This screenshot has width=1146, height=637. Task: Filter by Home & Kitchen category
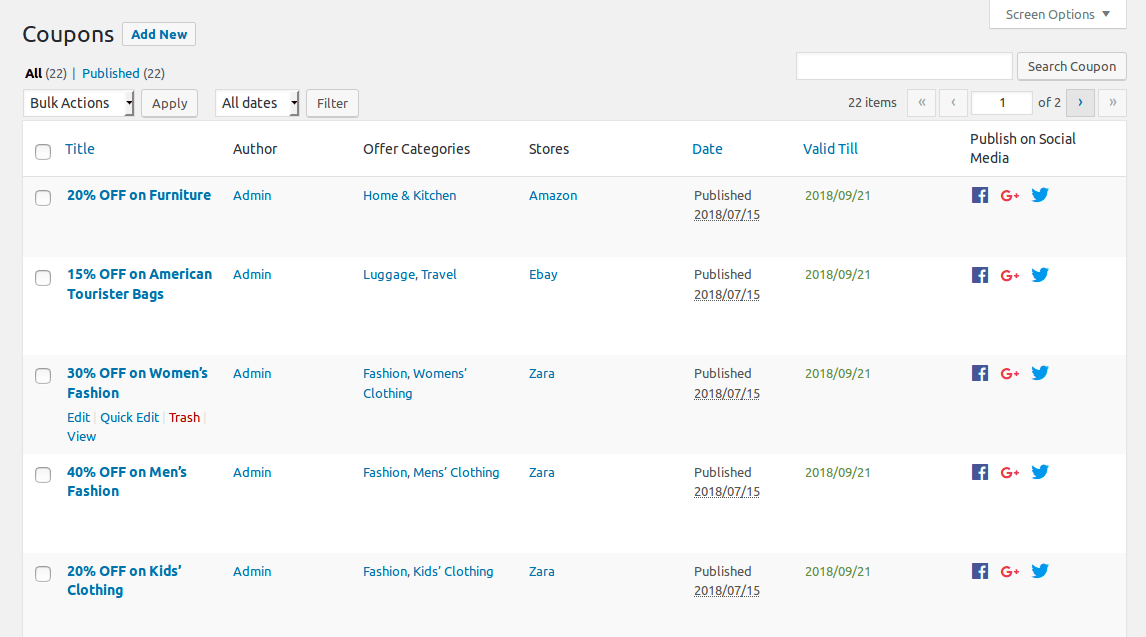click(x=409, y=195)
